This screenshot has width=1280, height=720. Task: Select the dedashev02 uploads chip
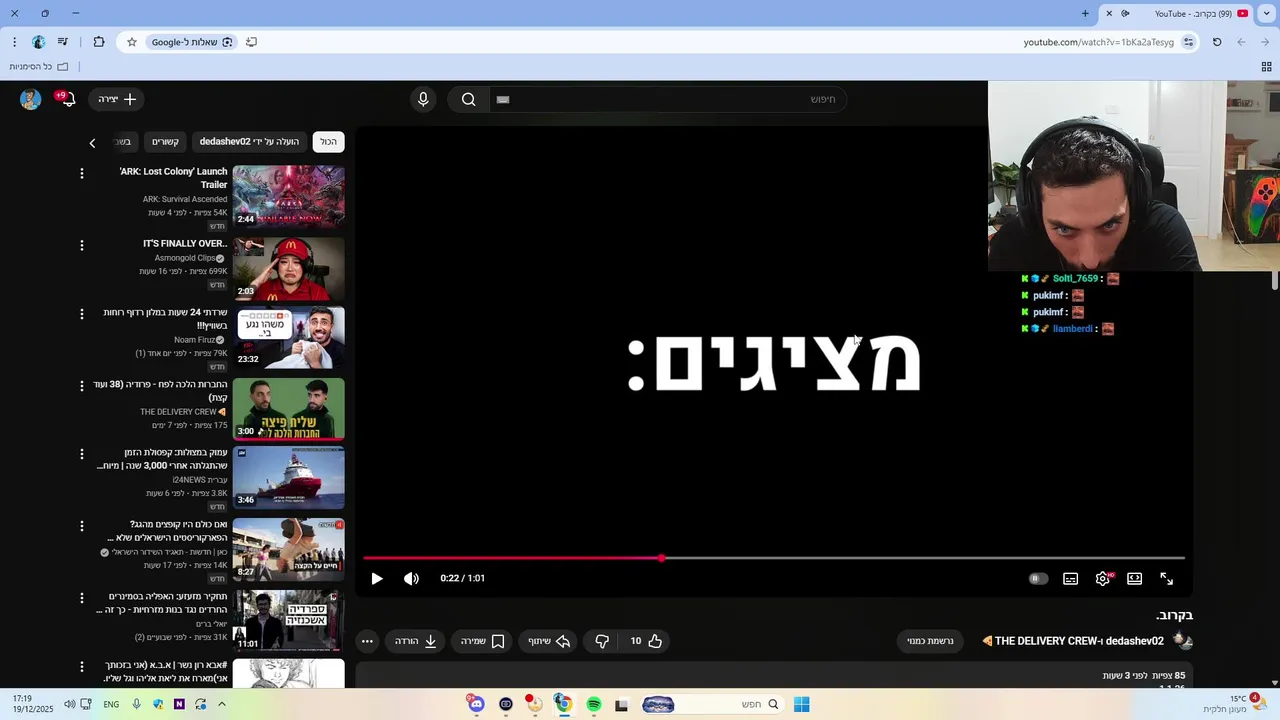(x=249, y=142)
